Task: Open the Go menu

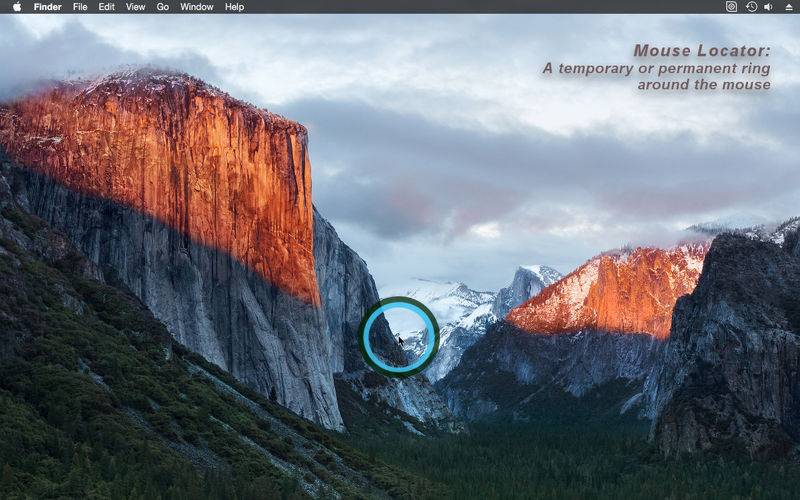Action: click(163, 7)
